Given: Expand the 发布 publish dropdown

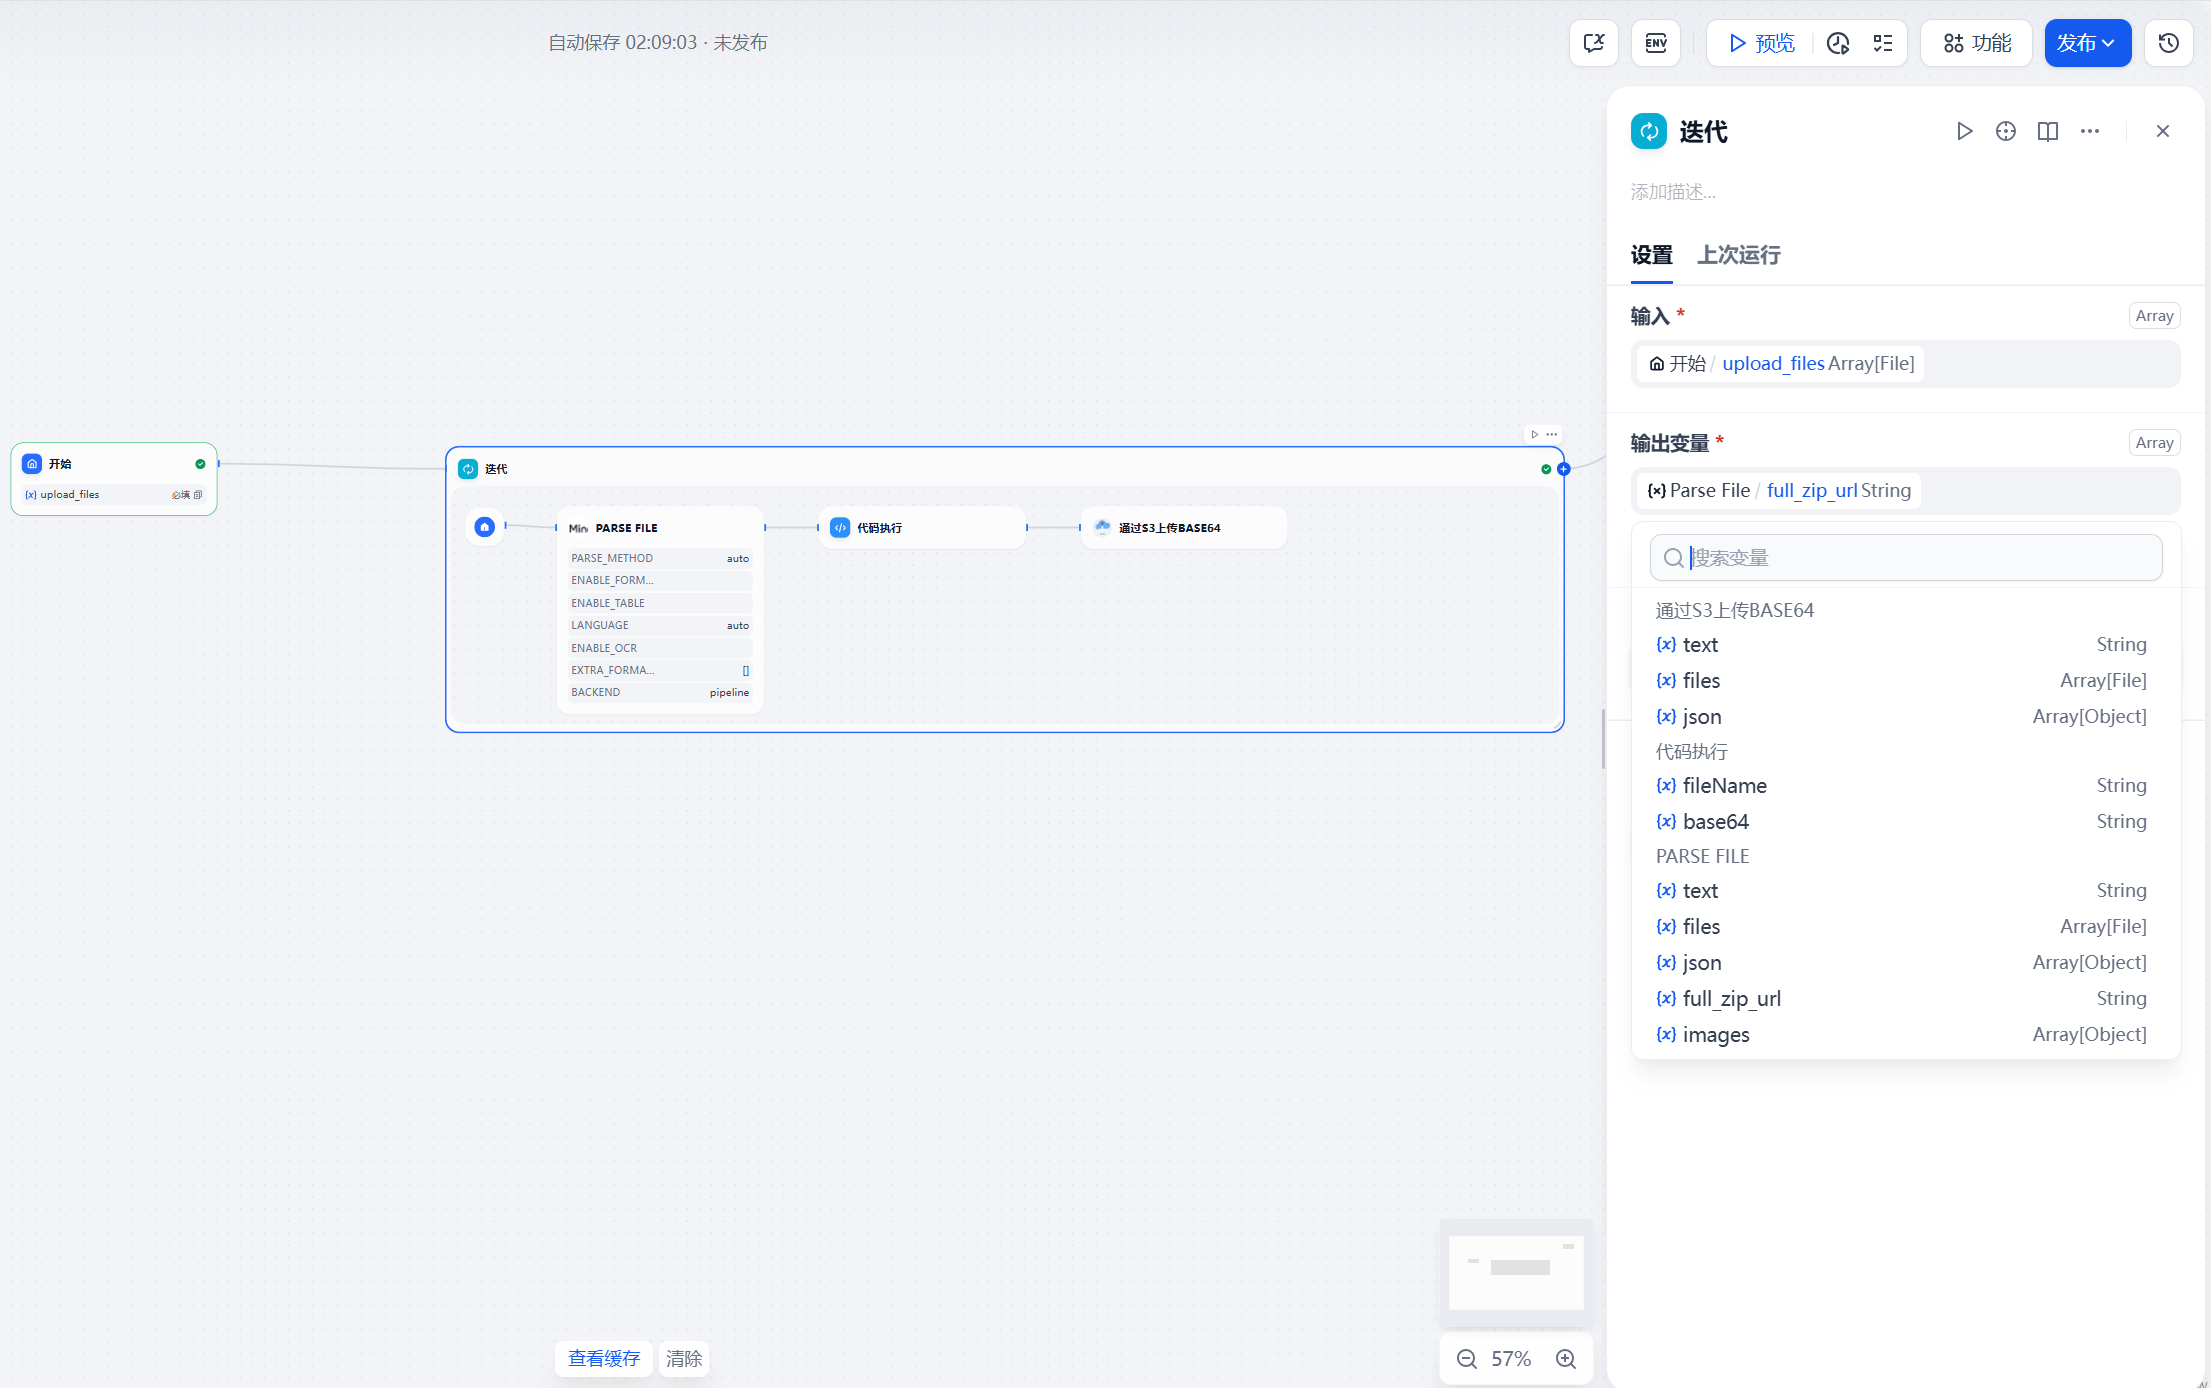Looking at the screenshot, I should [x=2087, y=43].
